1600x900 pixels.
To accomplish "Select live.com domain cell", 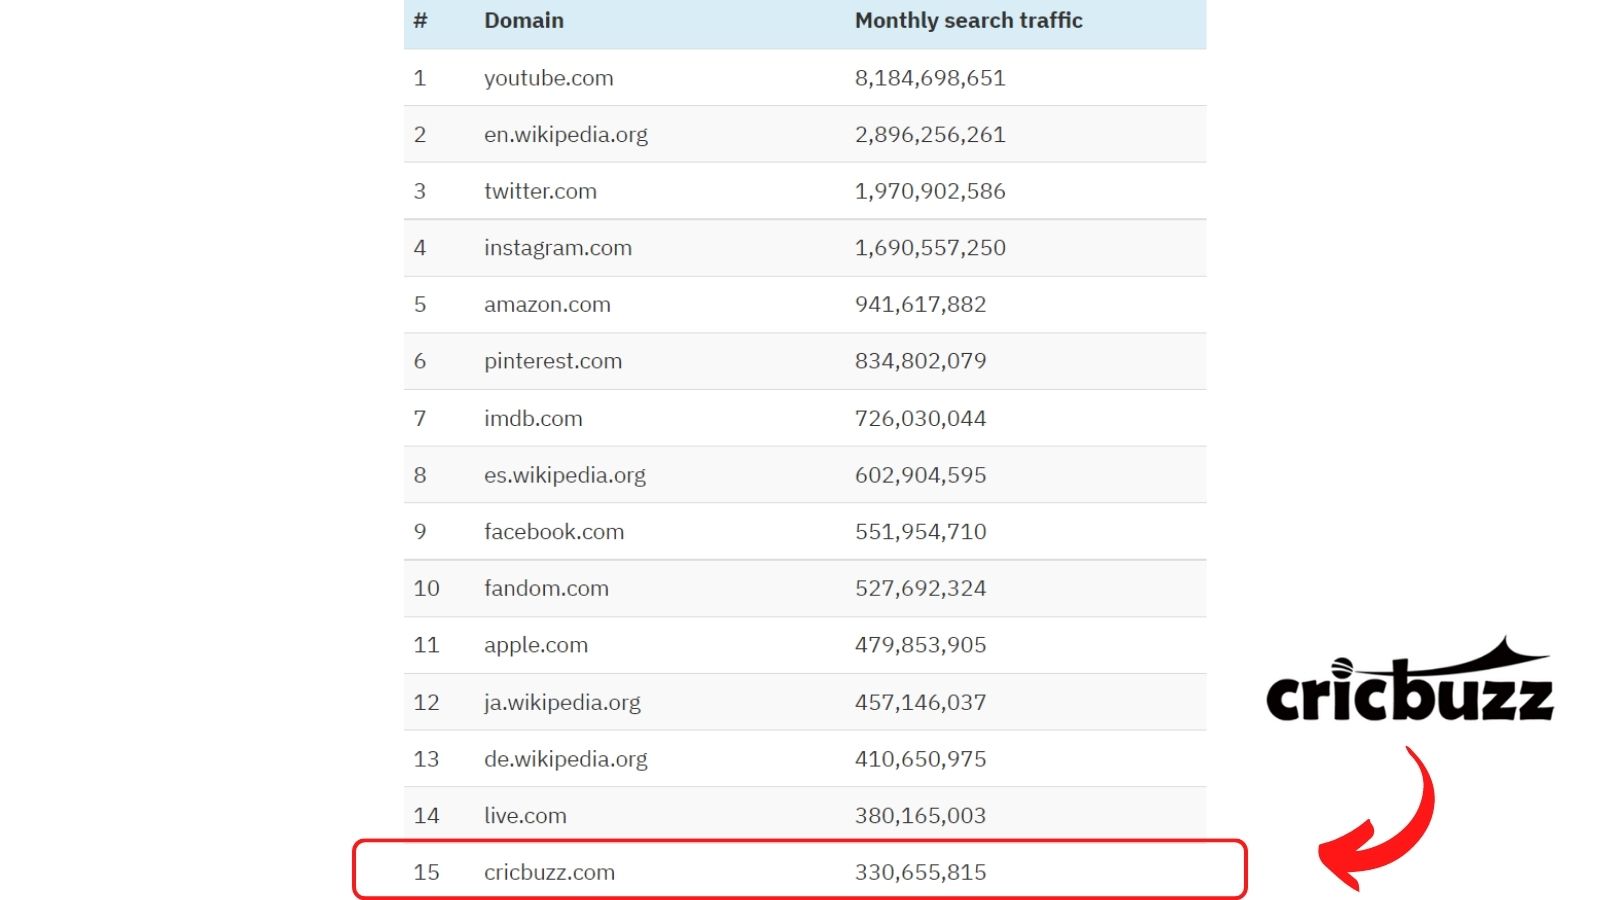I will pyautogui.click(x=525, y=815).
